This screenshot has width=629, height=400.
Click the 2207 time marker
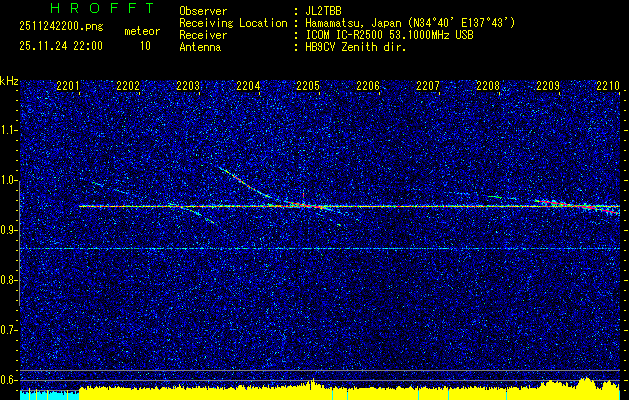[x=428, y=86]
